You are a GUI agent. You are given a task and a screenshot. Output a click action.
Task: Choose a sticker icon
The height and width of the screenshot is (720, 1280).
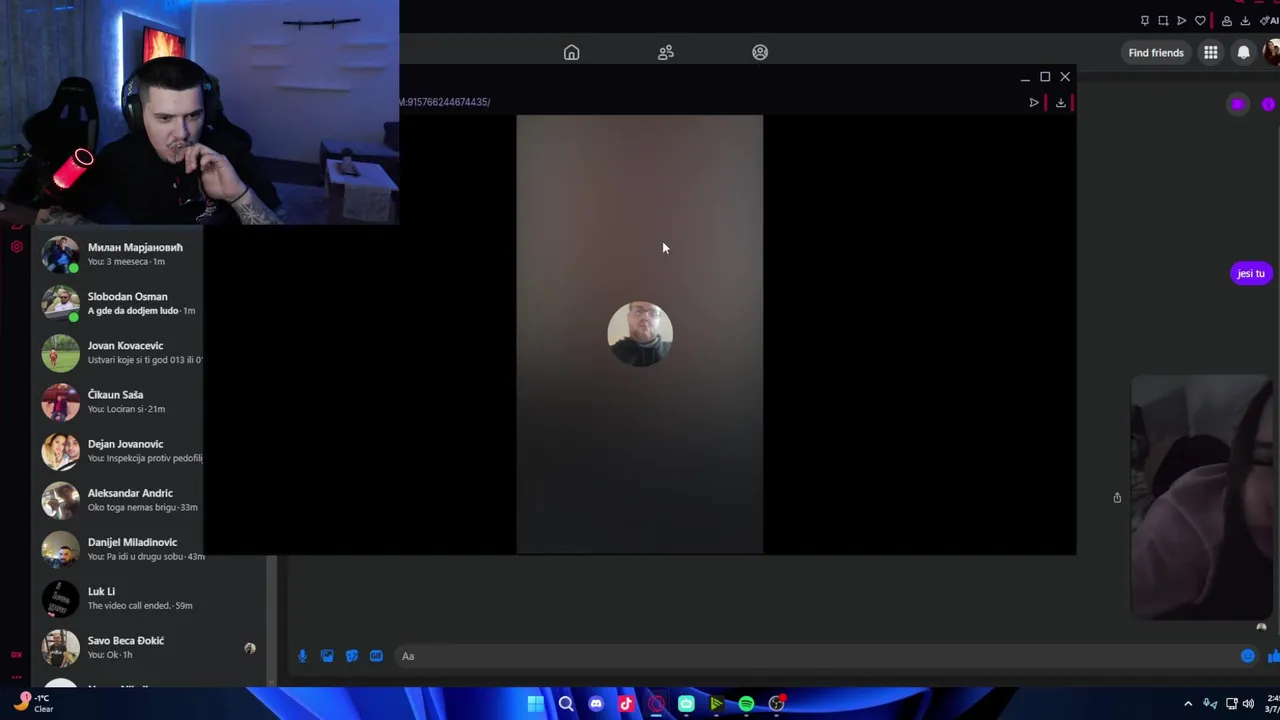tap(352, 656)
